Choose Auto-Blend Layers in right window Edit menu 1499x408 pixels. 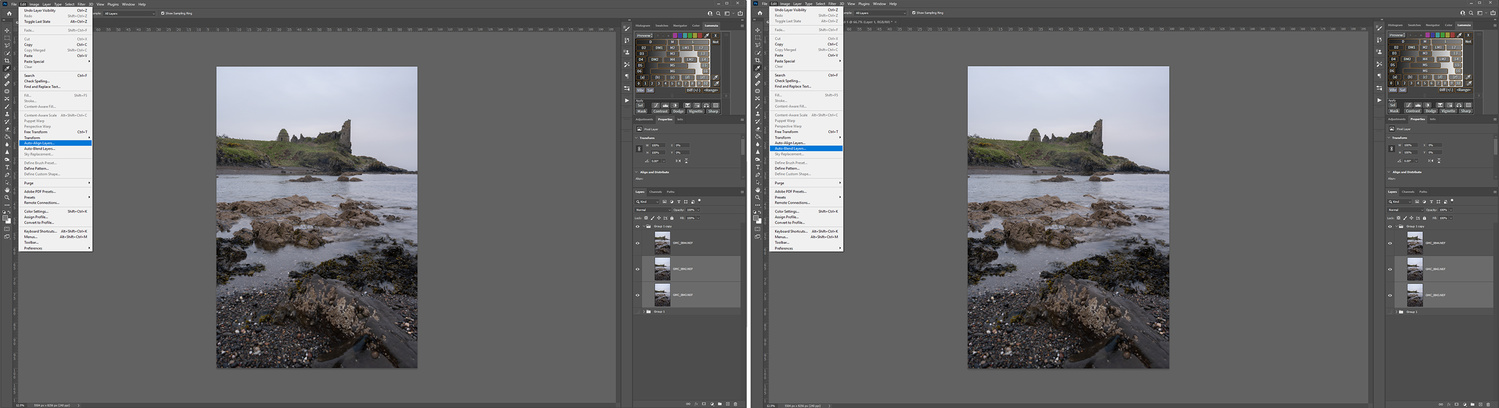pyautogui.click(x=808, y=148)
